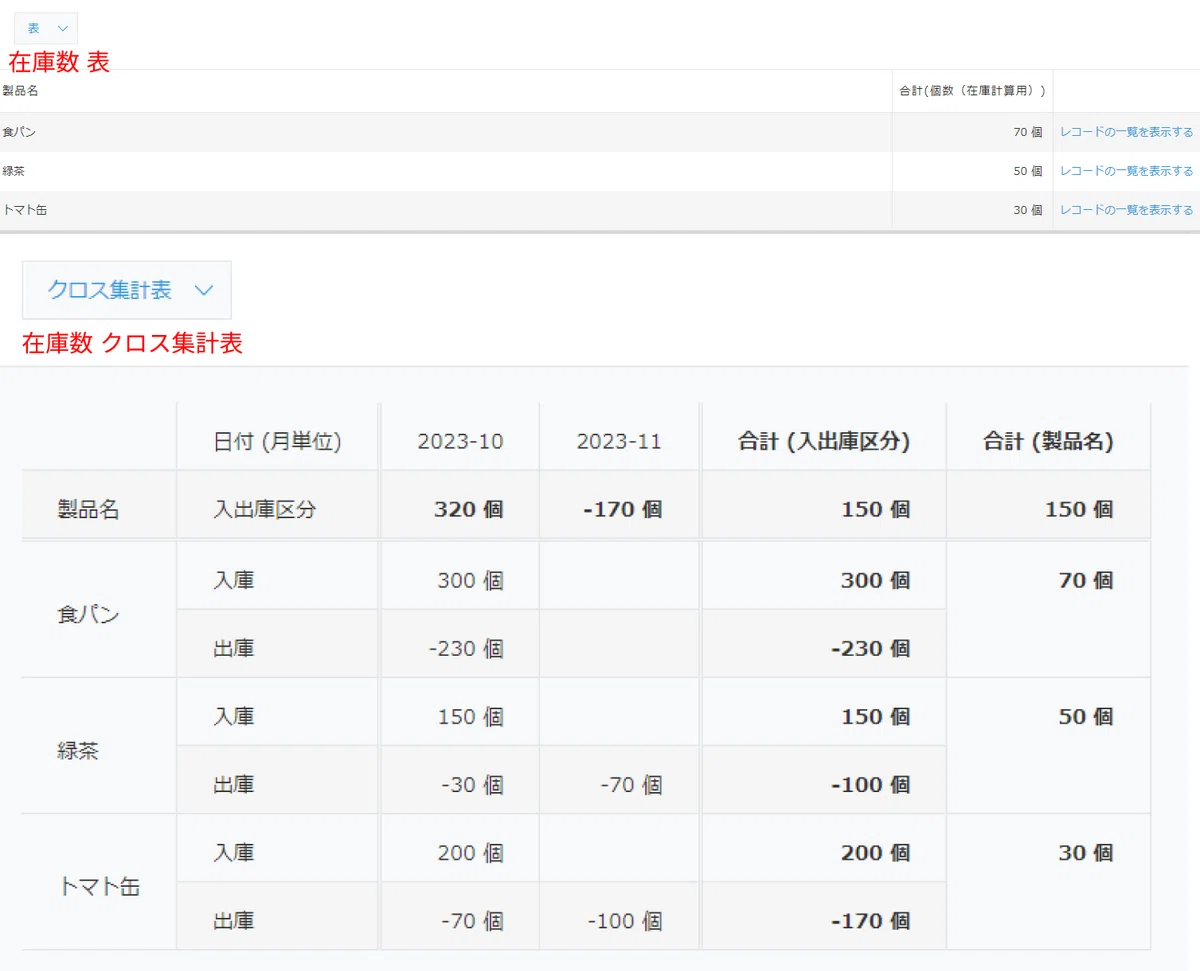Screen dimensions: 1200x971
Task: Select the トマト缶 row label in cross table
Action: click(x=98, y=887)
